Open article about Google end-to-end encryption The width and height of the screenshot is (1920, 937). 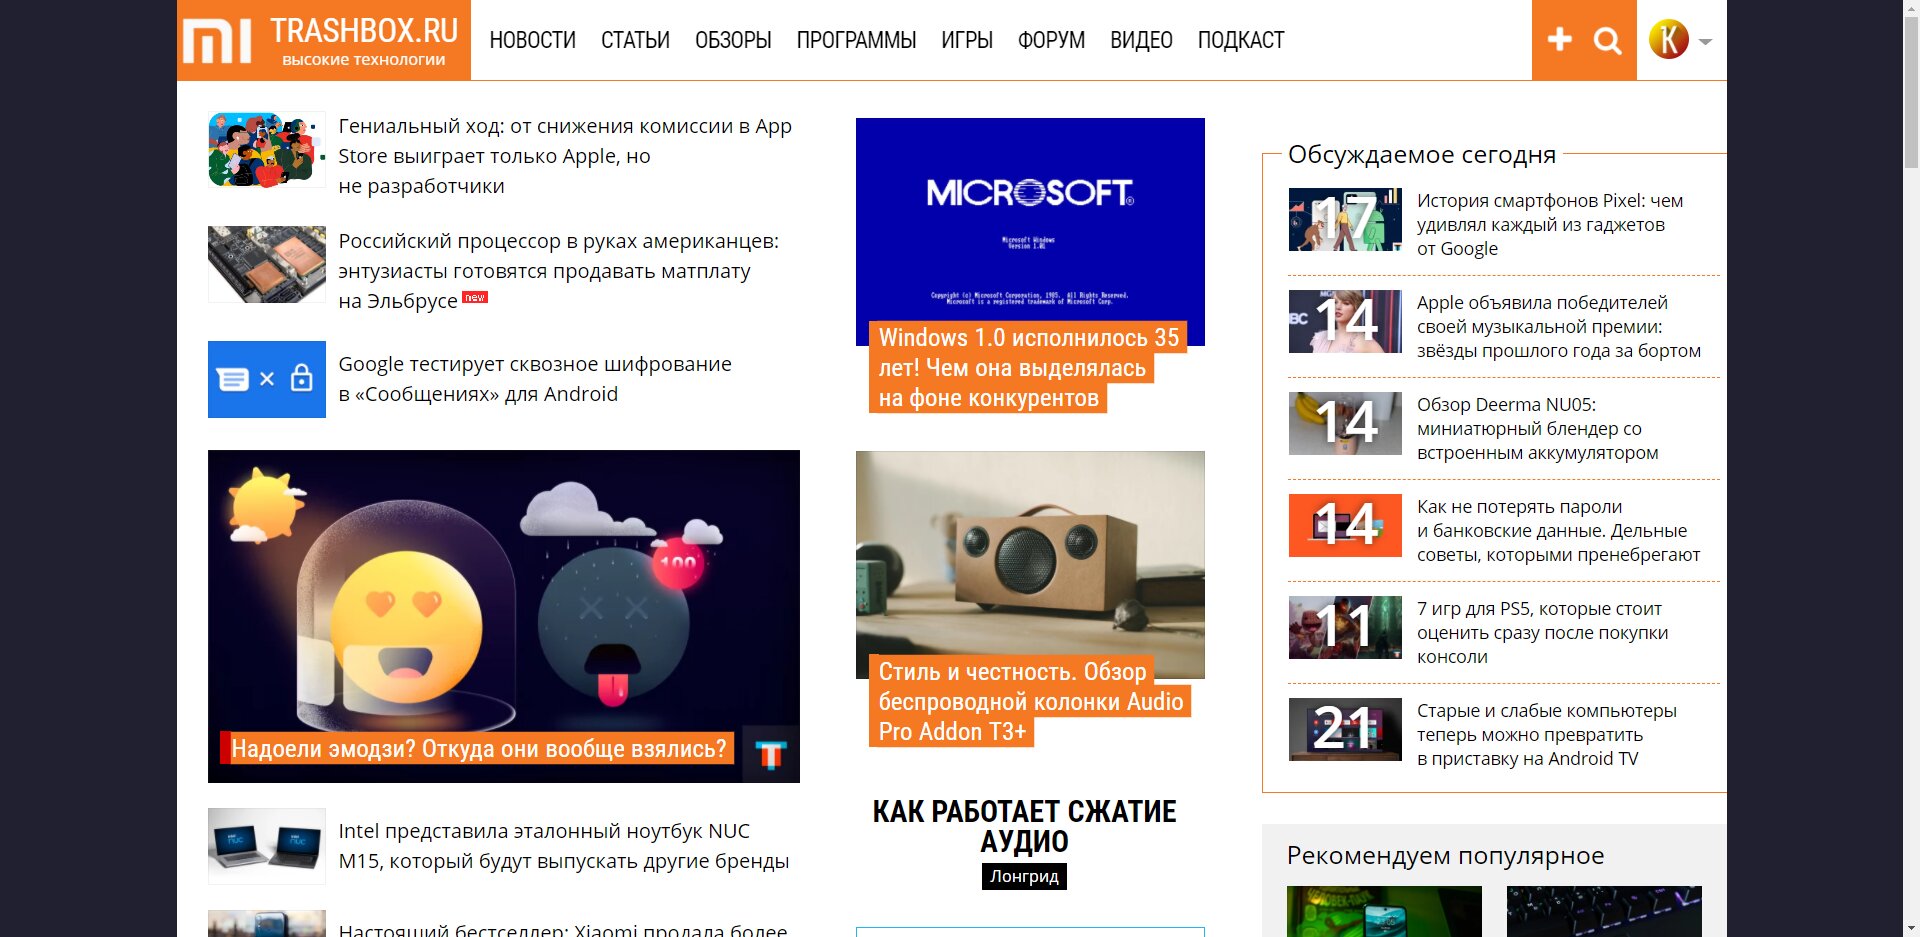point(535,379)
